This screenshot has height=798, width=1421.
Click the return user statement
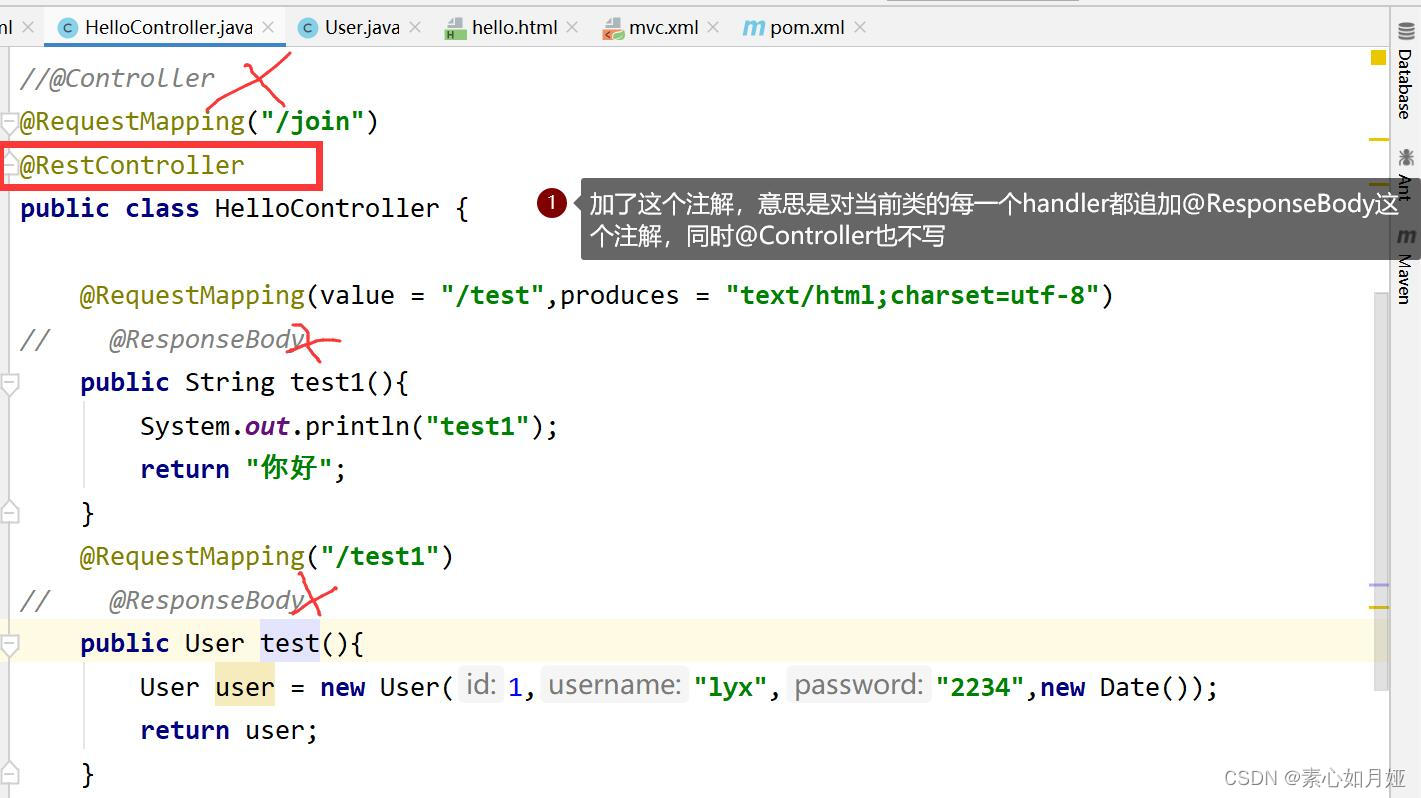point(229,730)
